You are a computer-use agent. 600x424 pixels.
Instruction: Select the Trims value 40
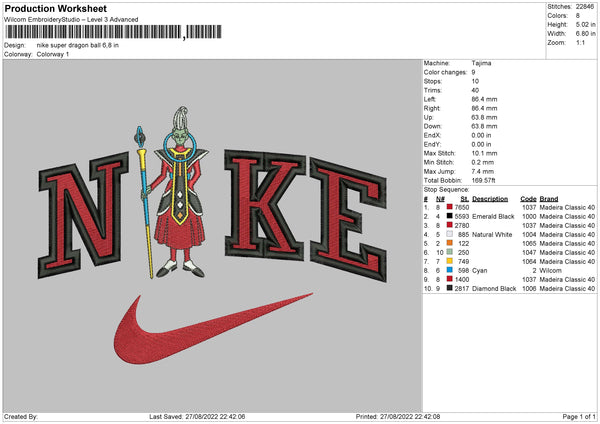(475, 90)
